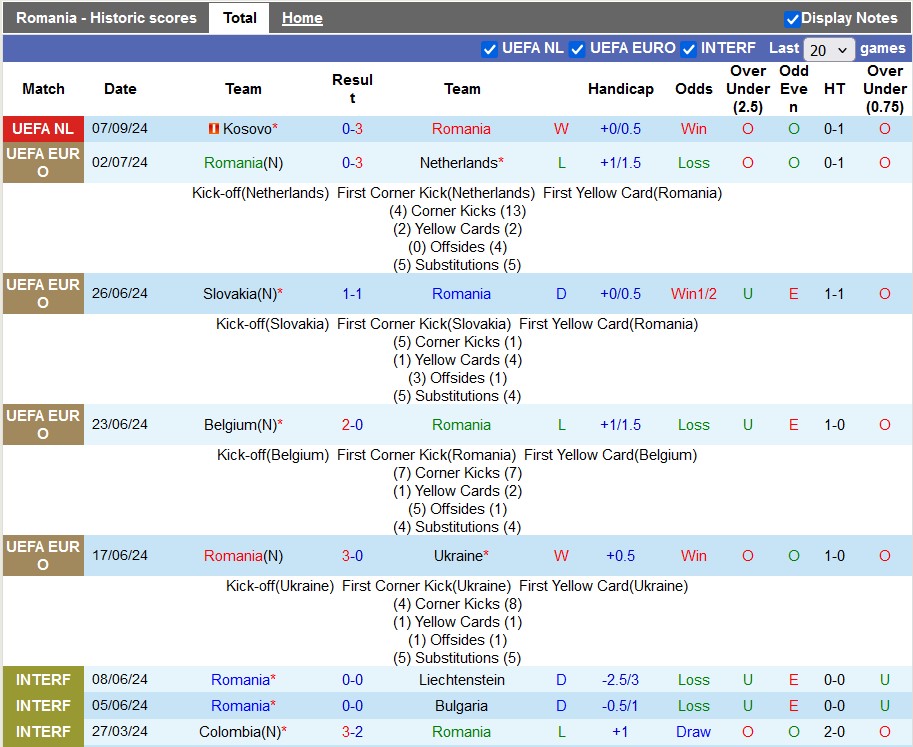The height and width of the screenshot is (747, 913).
Task: Click the Bulgaria team name
Action: tap(461, 706)
